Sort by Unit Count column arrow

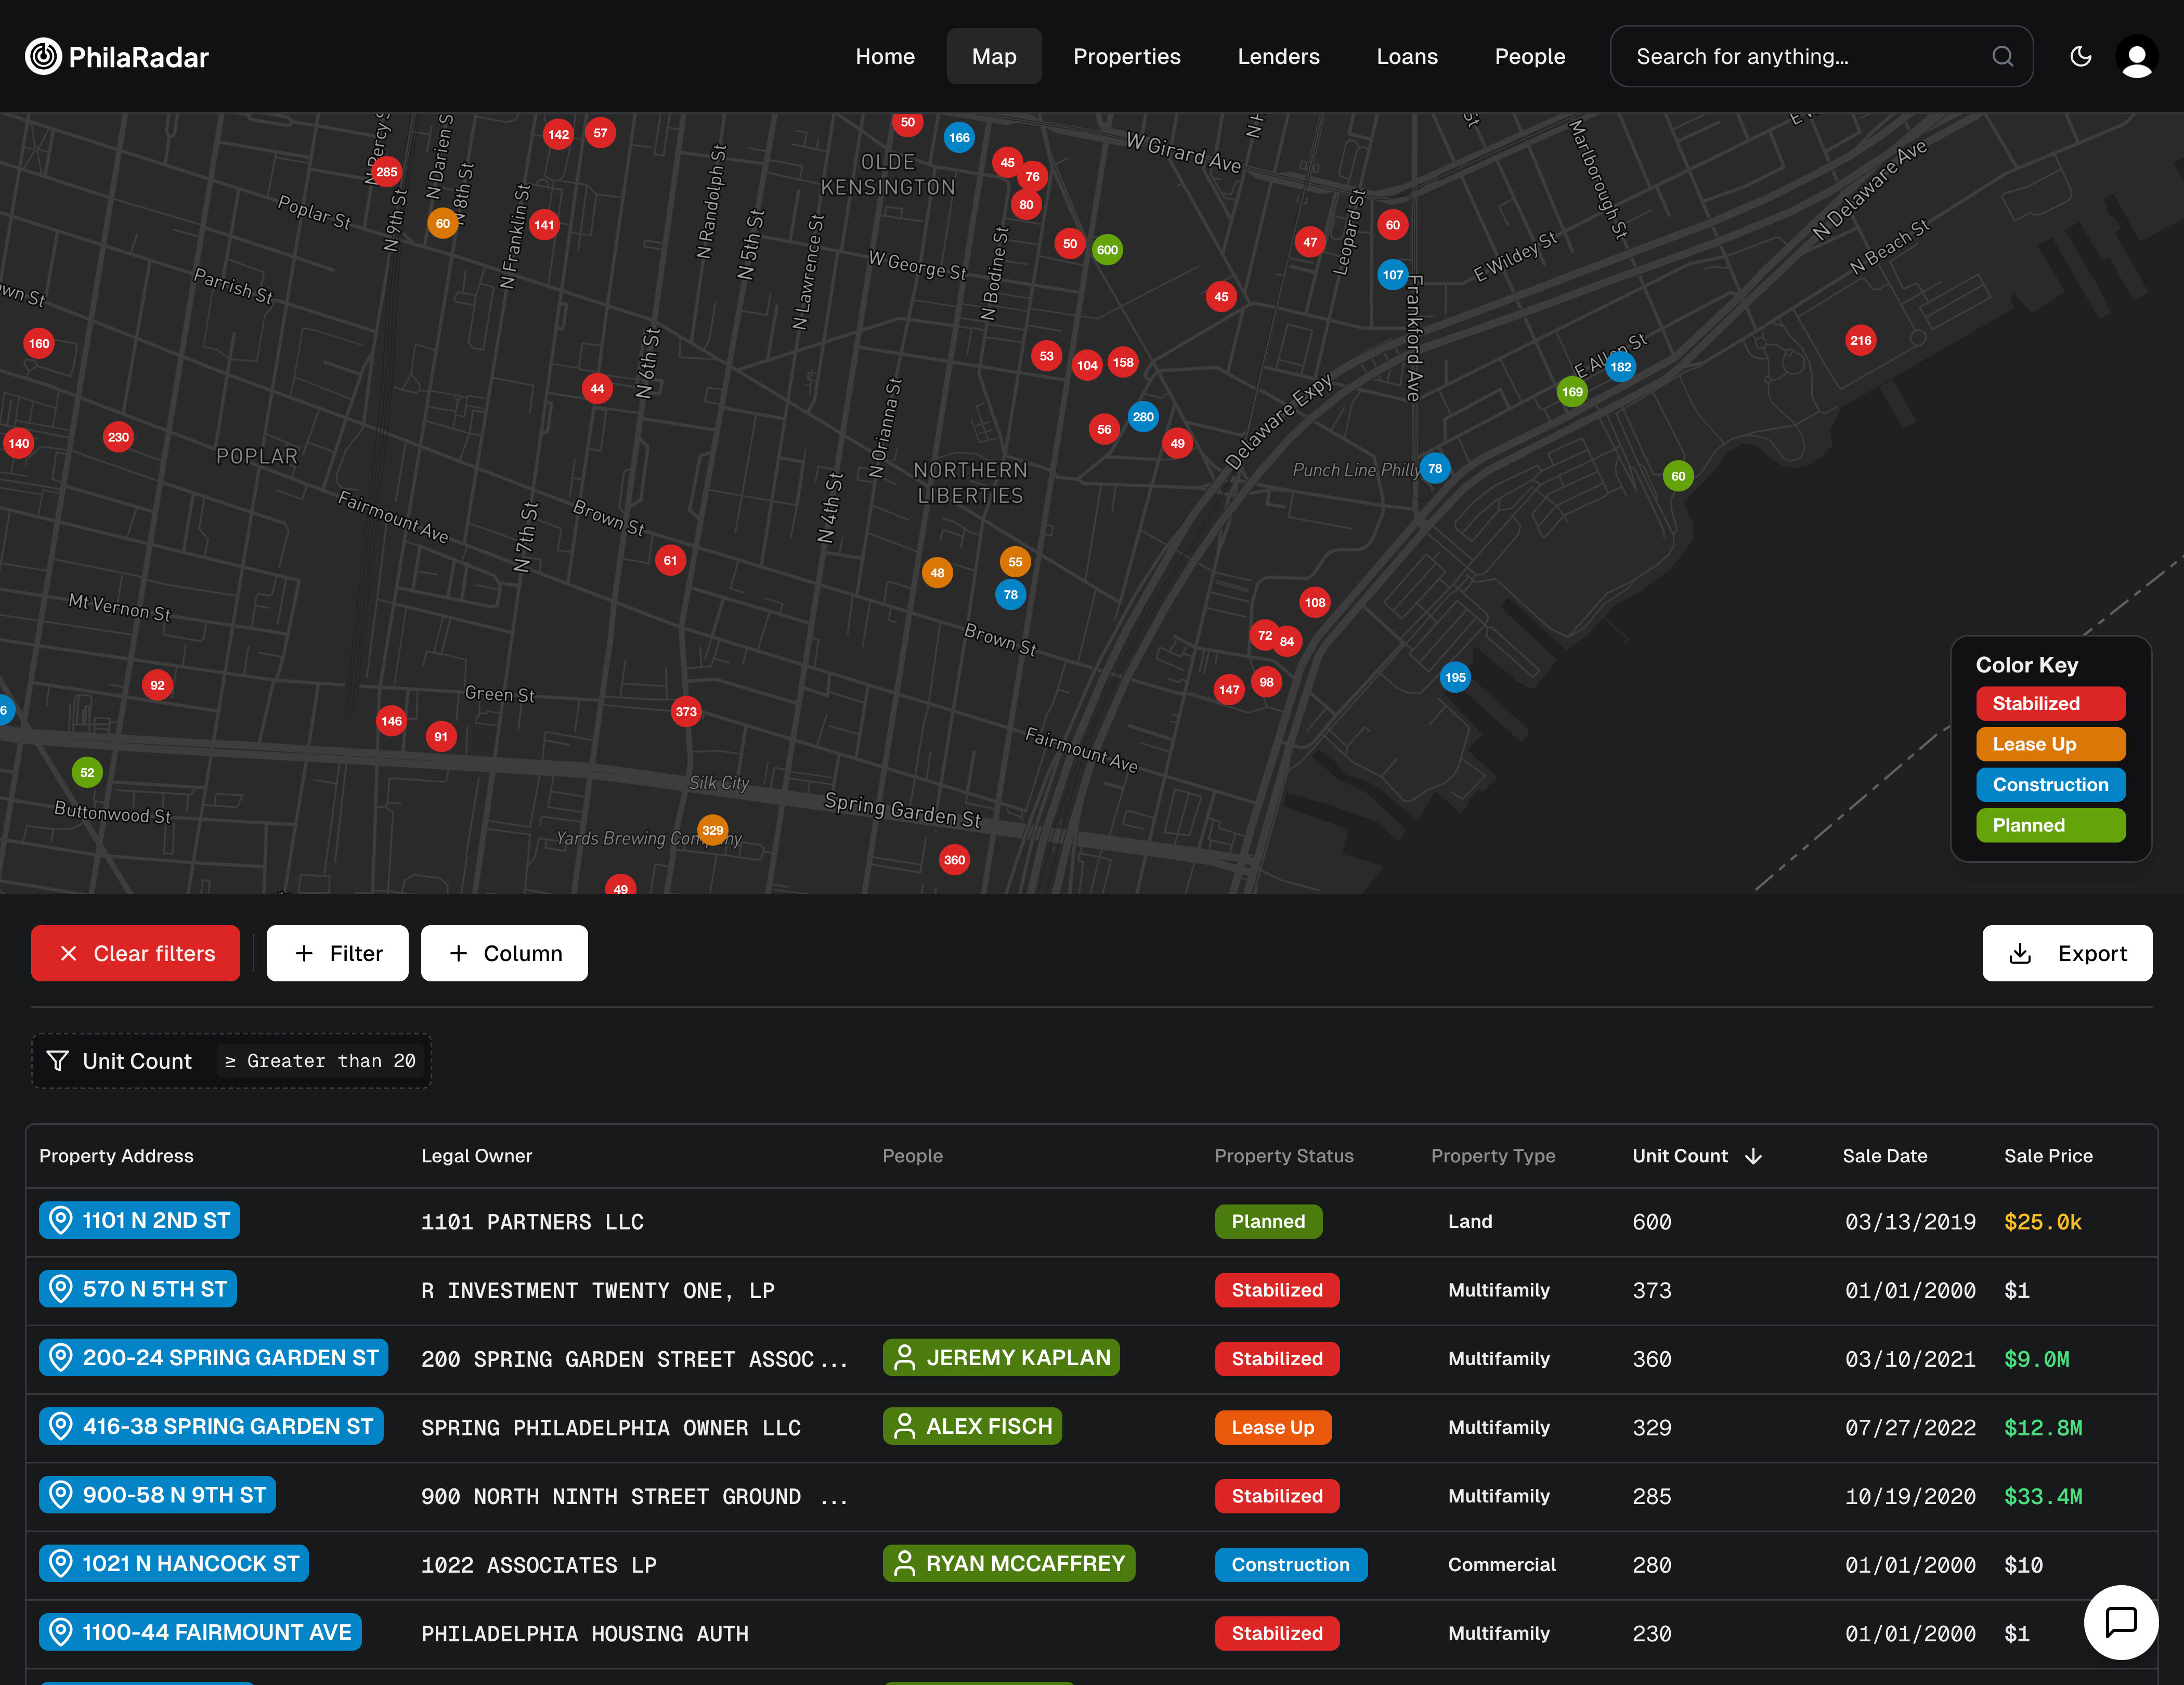coord(1753,1156)
